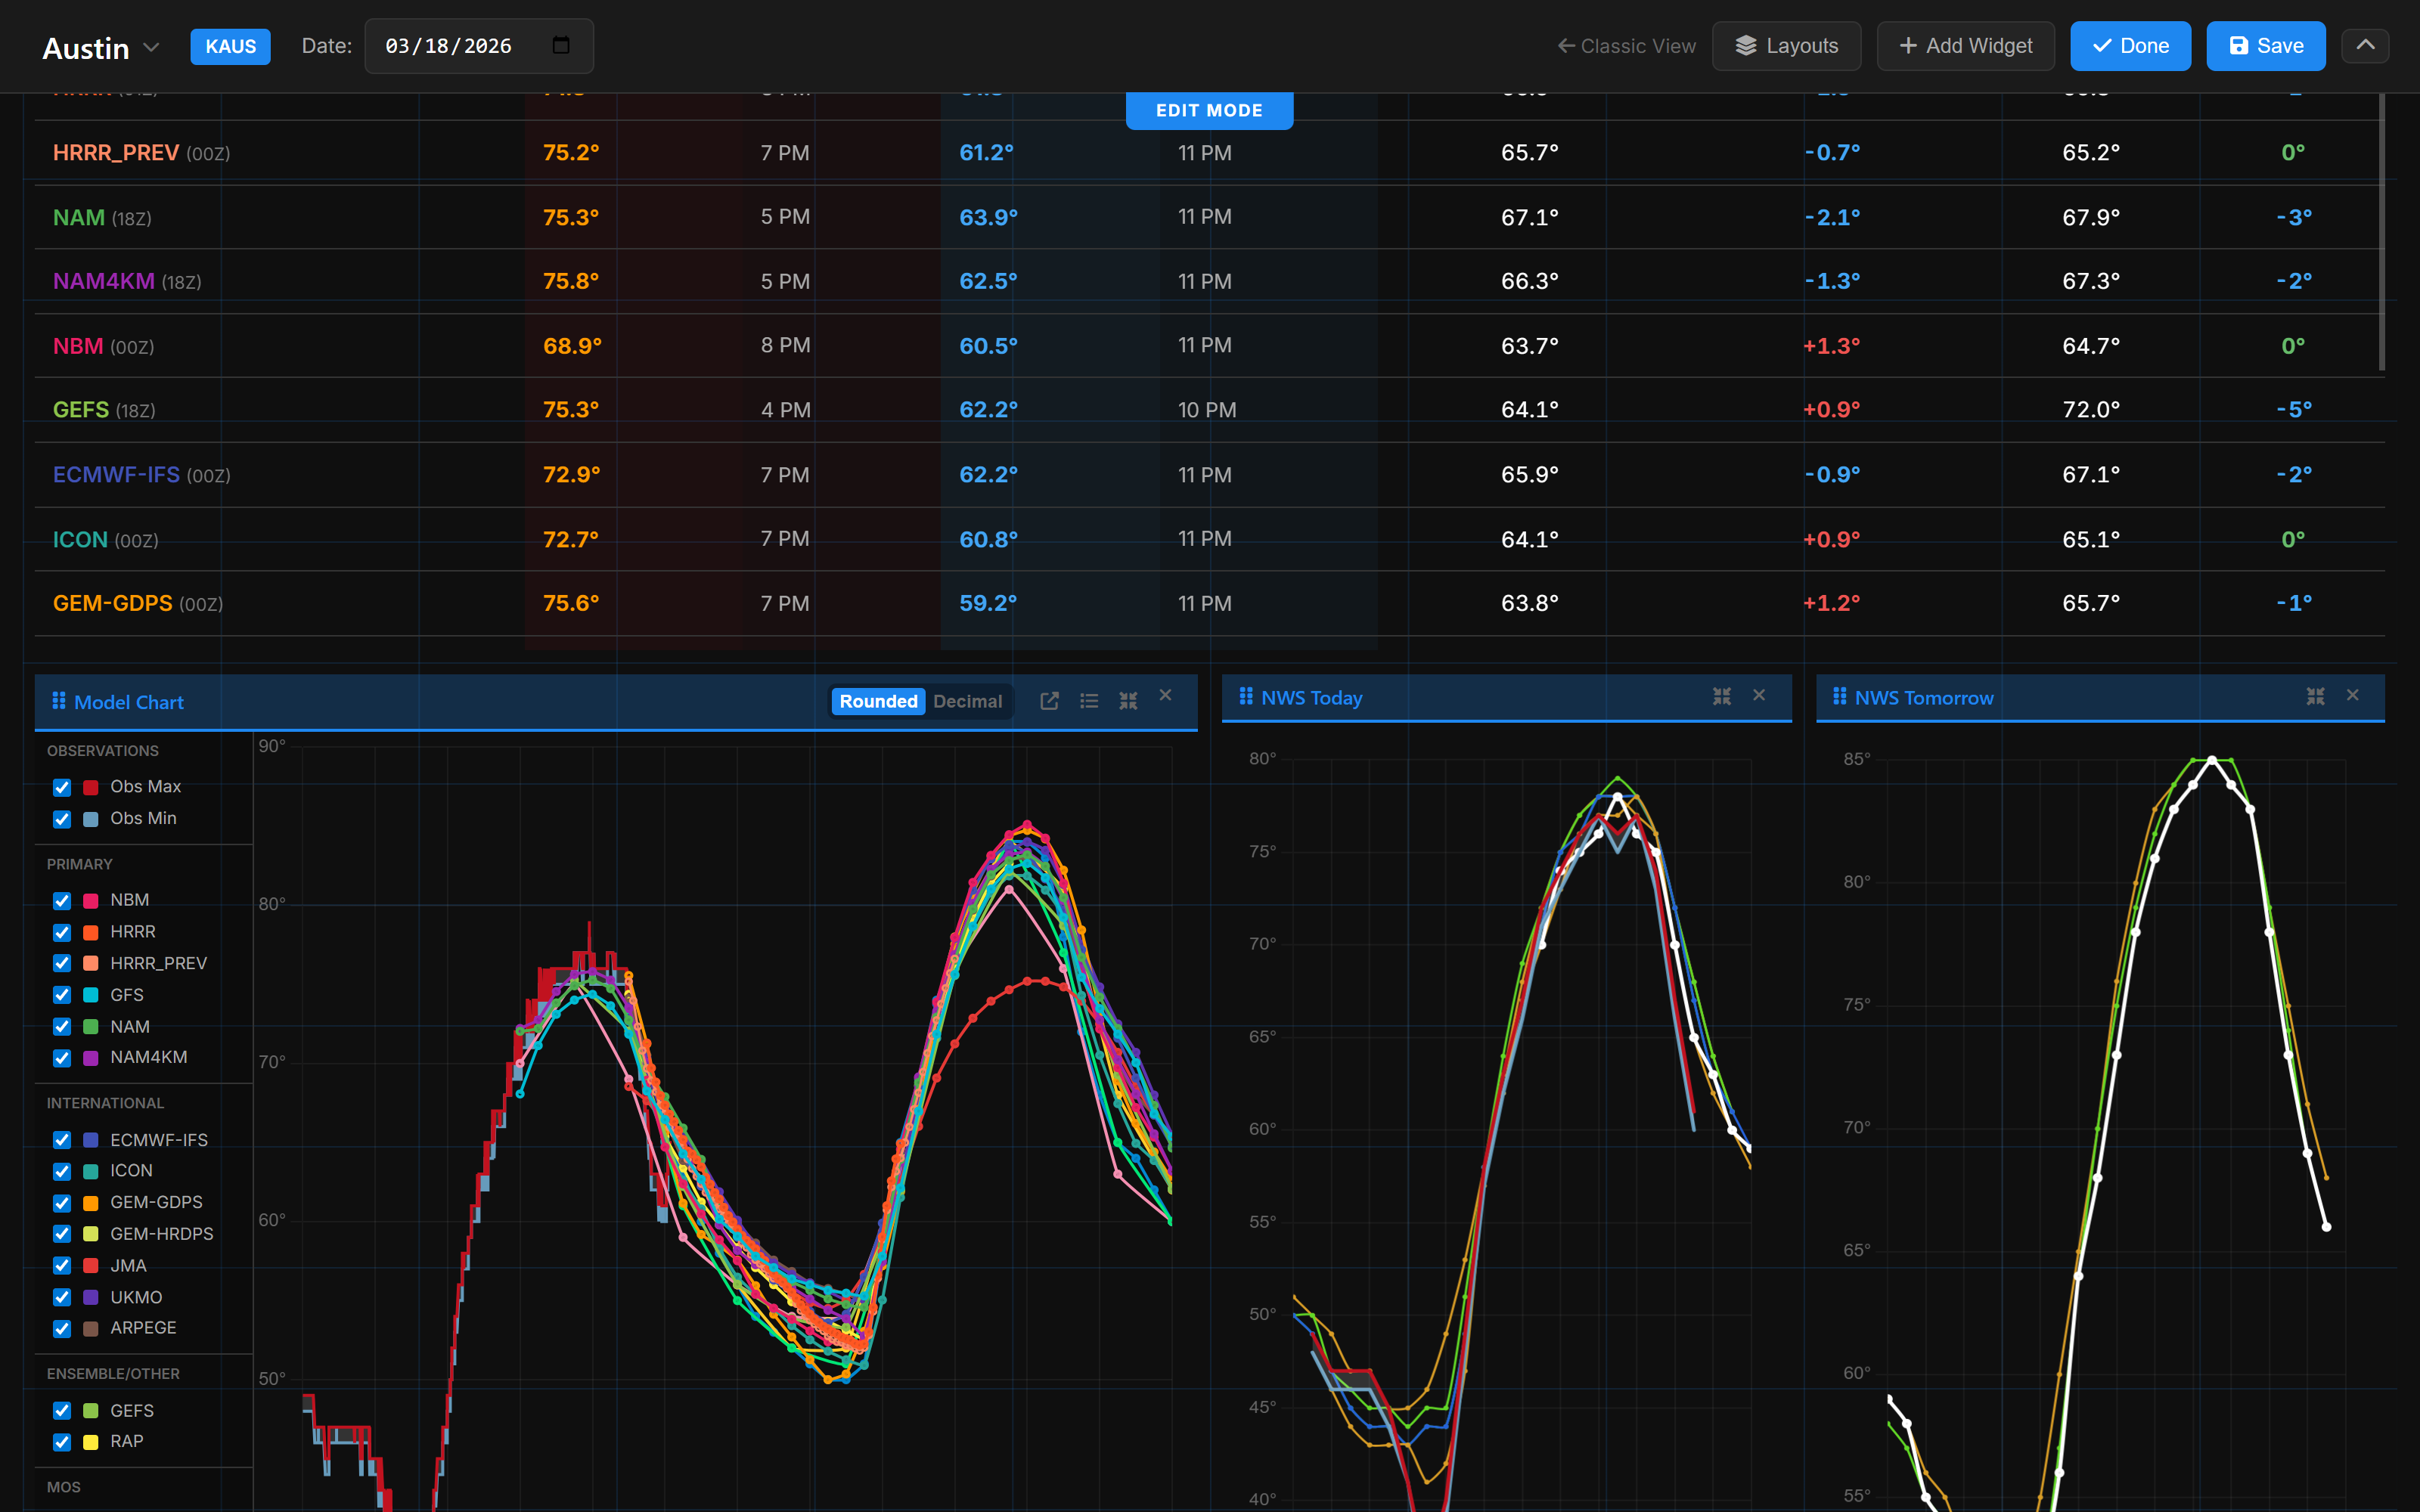This screenshot has height=1512, width=2420.
Task: Expand the MOS section in the sidebar
Action: point(65,1487)
